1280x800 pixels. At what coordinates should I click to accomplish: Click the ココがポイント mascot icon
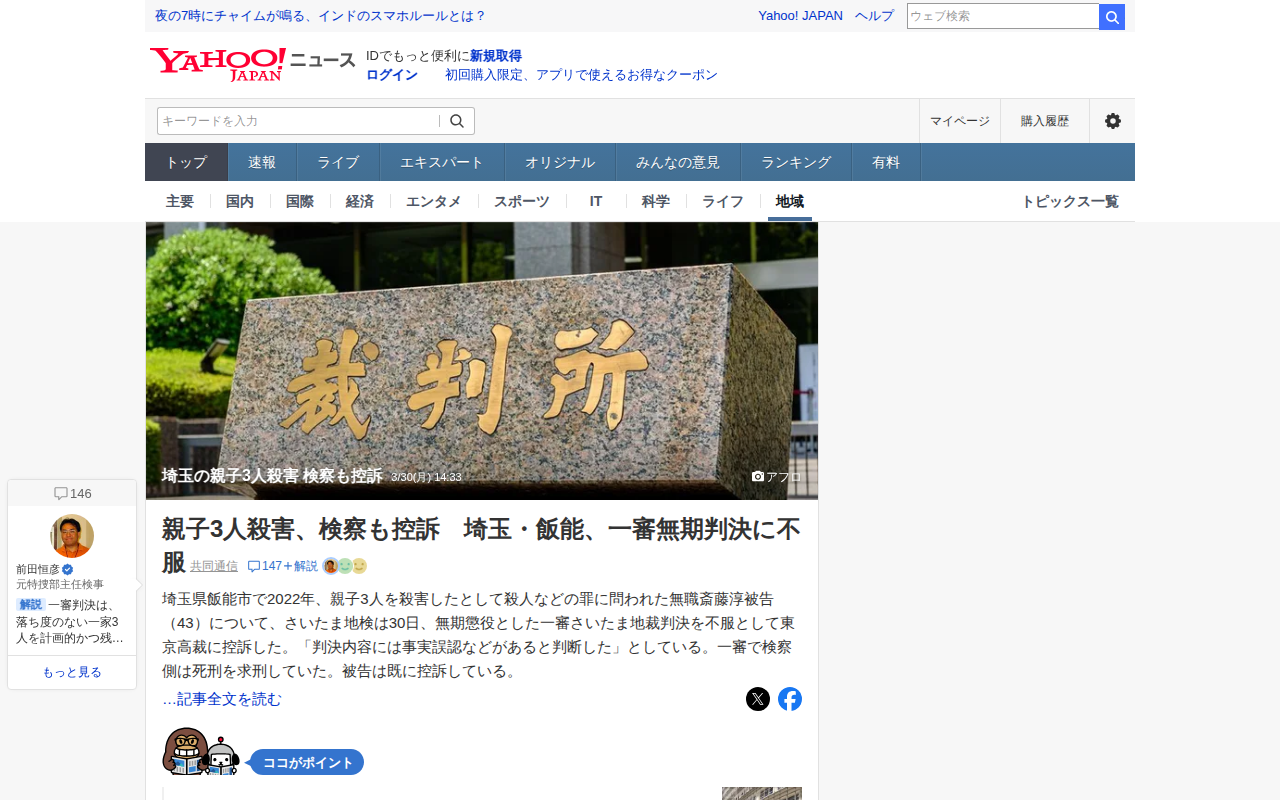point(201,752)
